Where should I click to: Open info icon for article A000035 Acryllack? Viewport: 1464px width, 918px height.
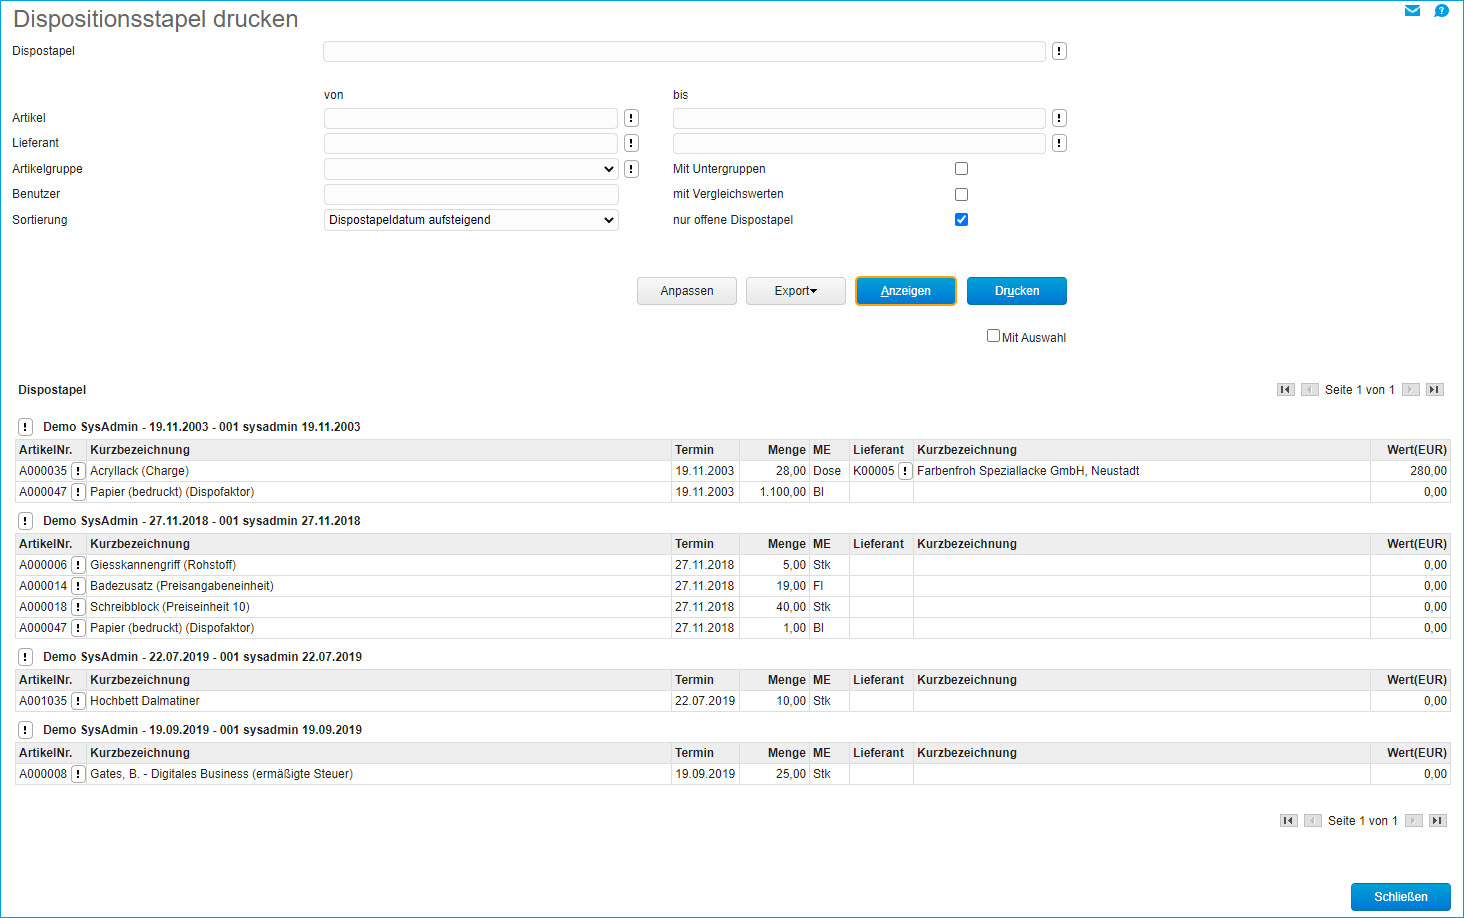78,471
